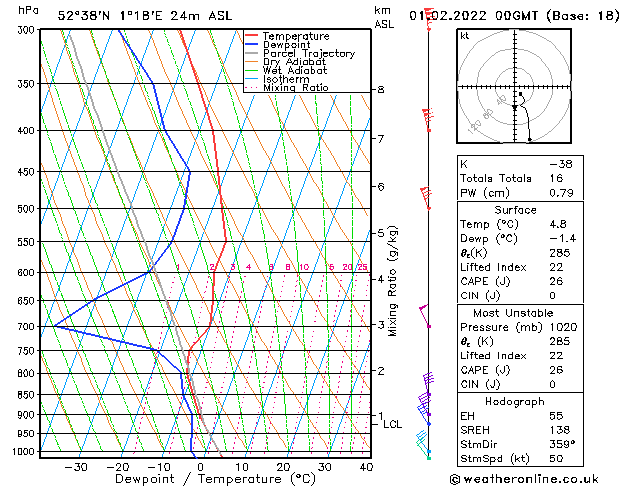This screenshot has width=629, height=486.
Task: Click the hodograph storm motion triangle marker
Action: 515,107
